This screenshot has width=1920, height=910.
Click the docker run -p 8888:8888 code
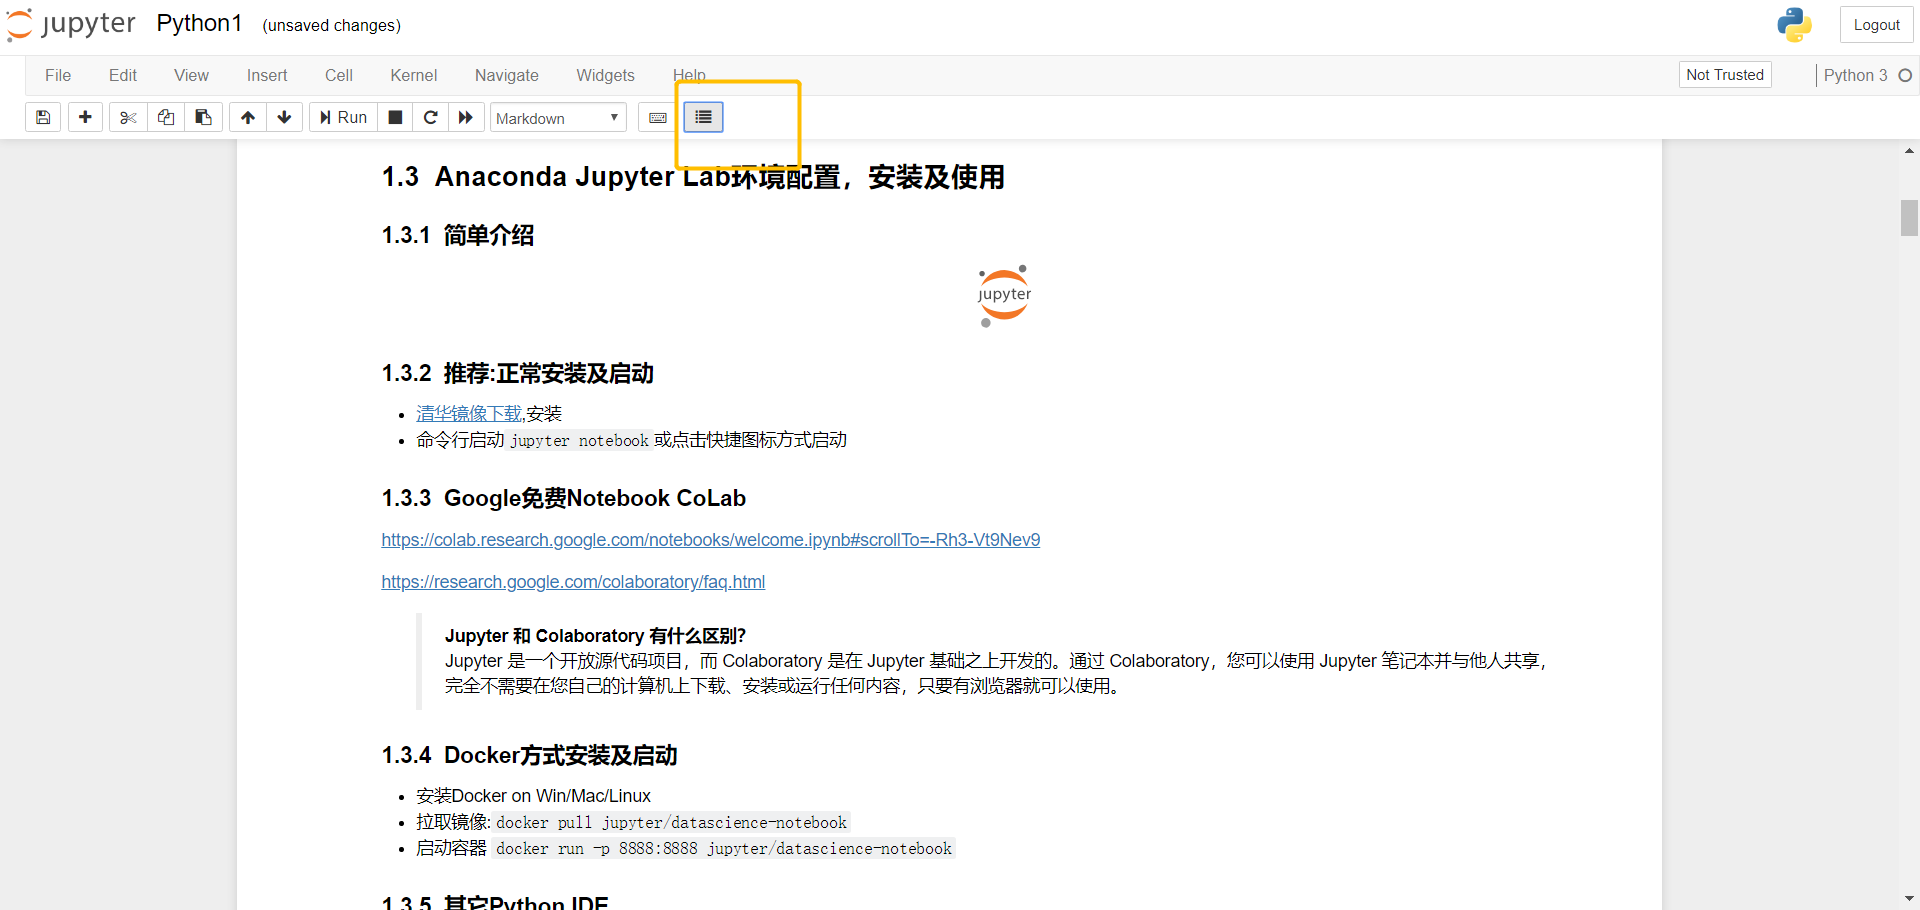(723, 849)
